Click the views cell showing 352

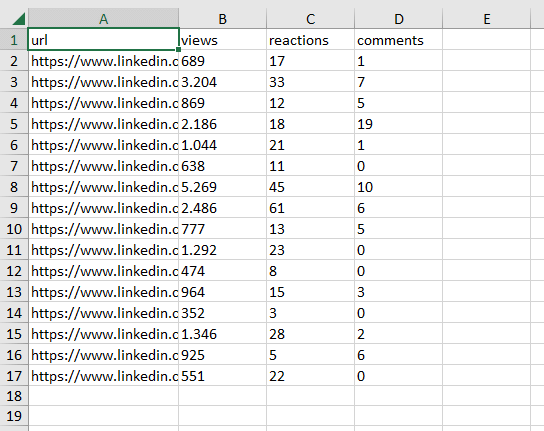222,313
